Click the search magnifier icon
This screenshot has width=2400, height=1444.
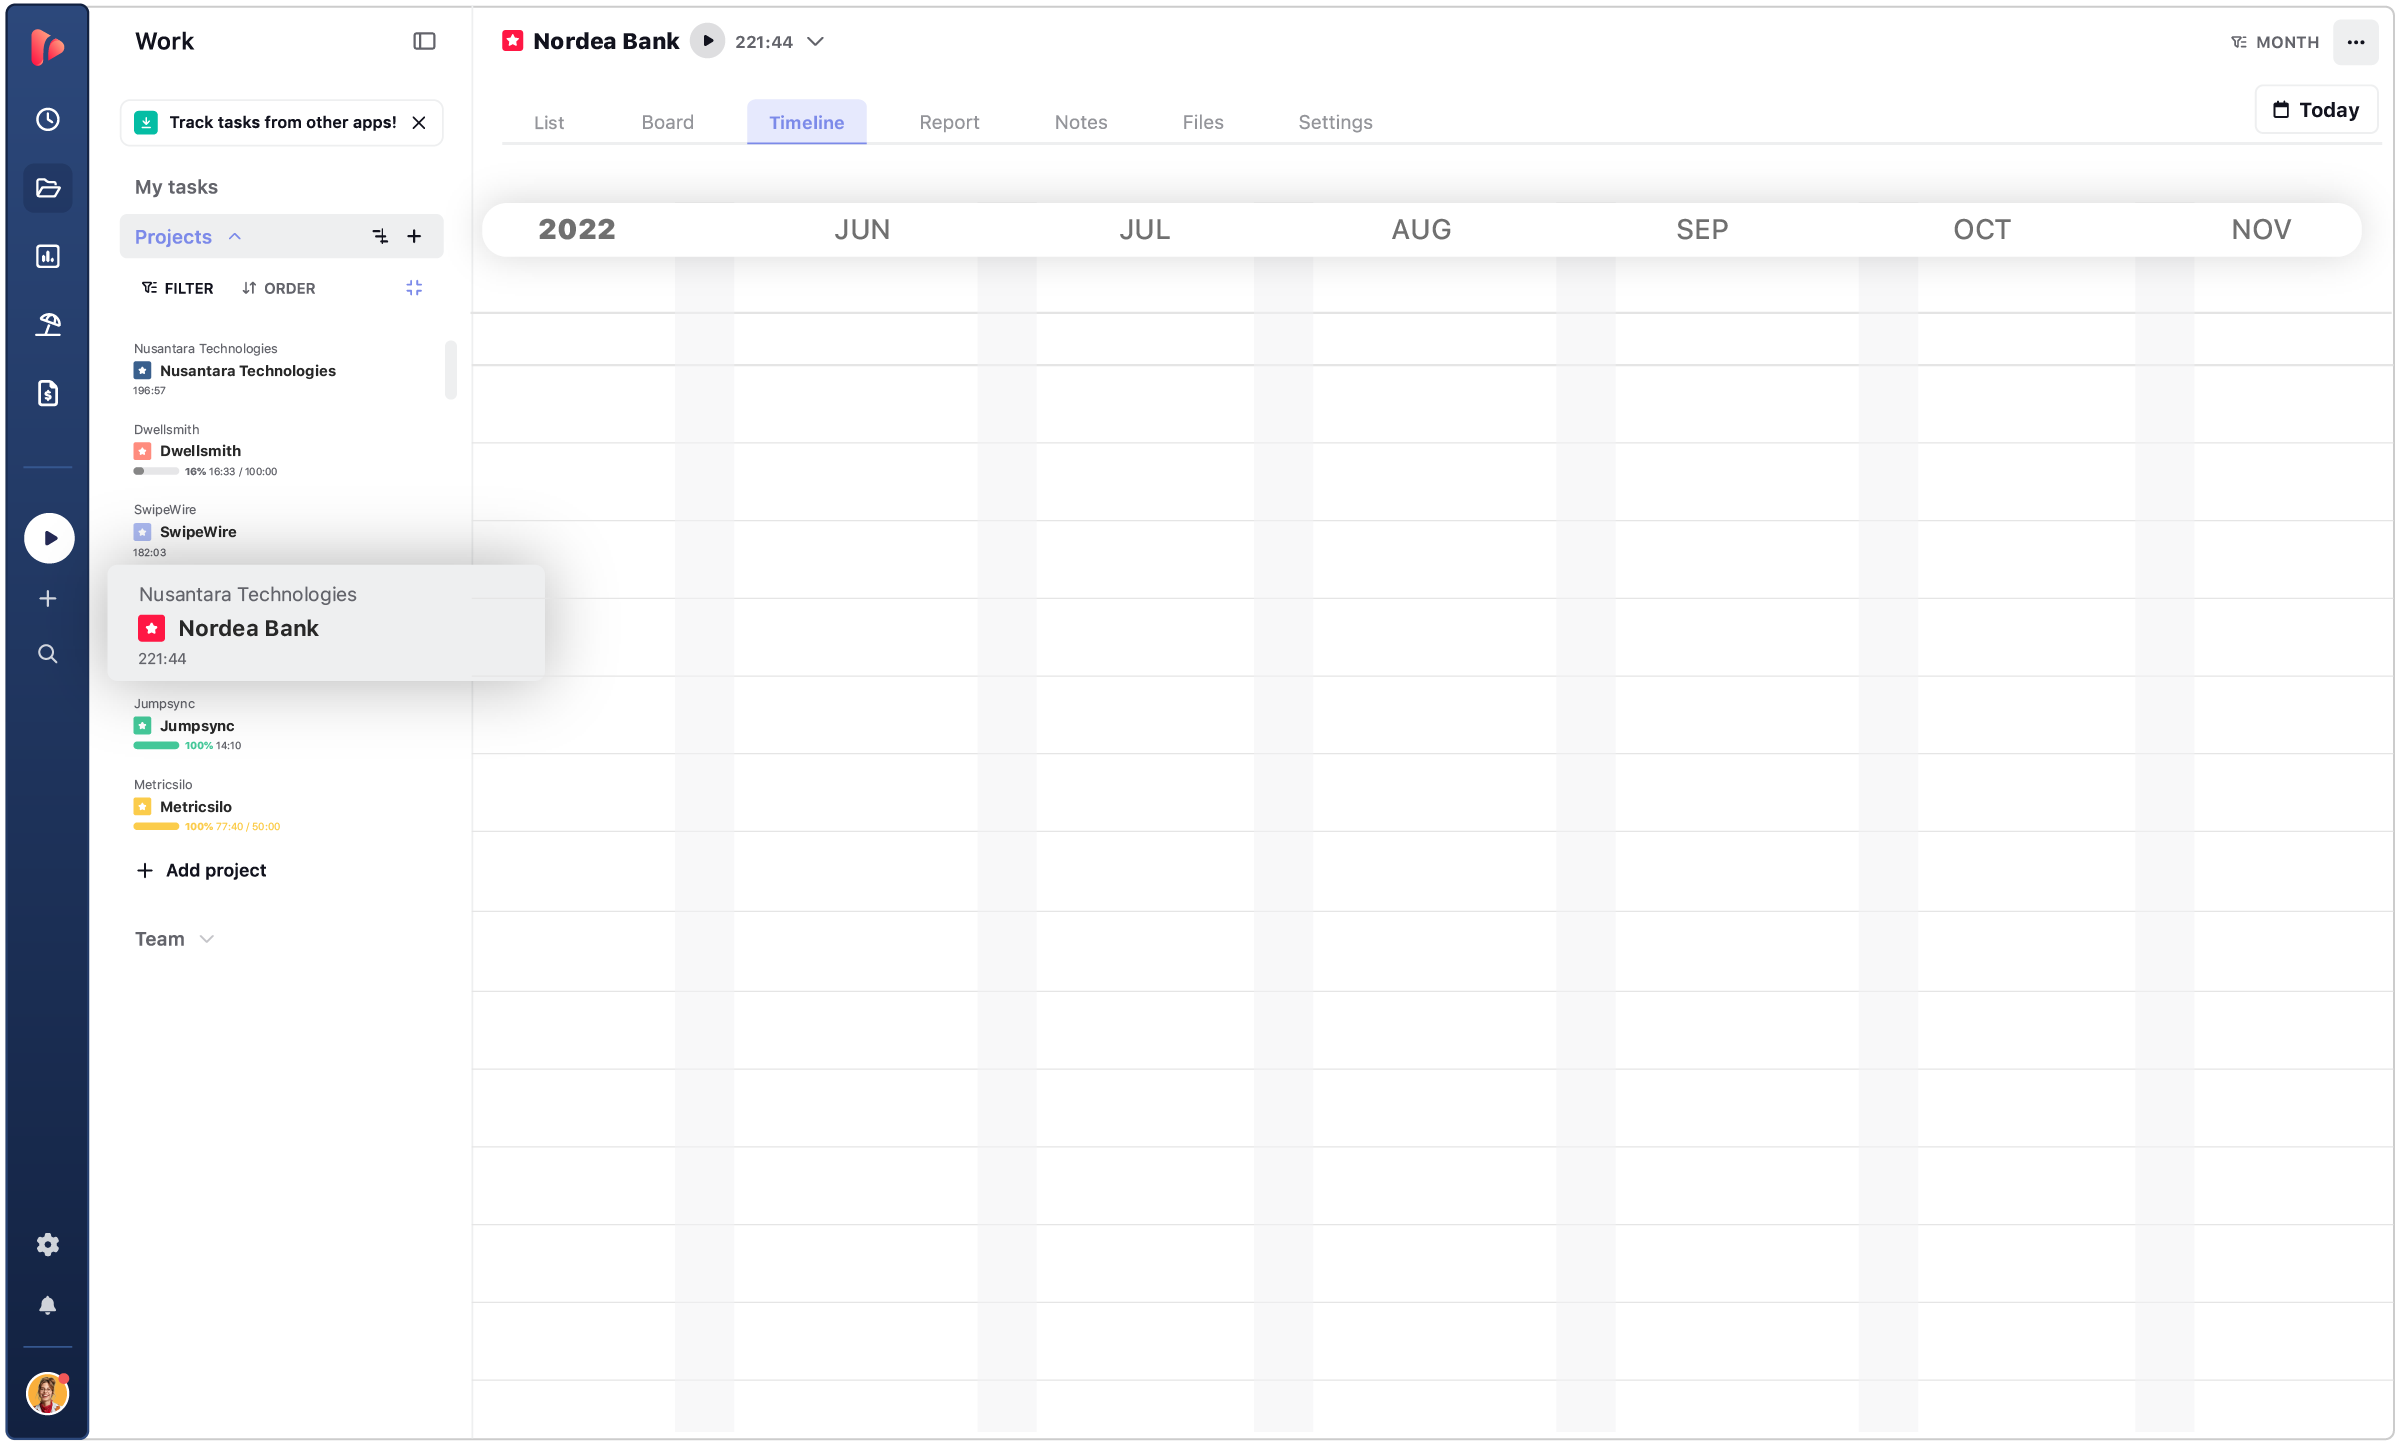tap(47, 654)
